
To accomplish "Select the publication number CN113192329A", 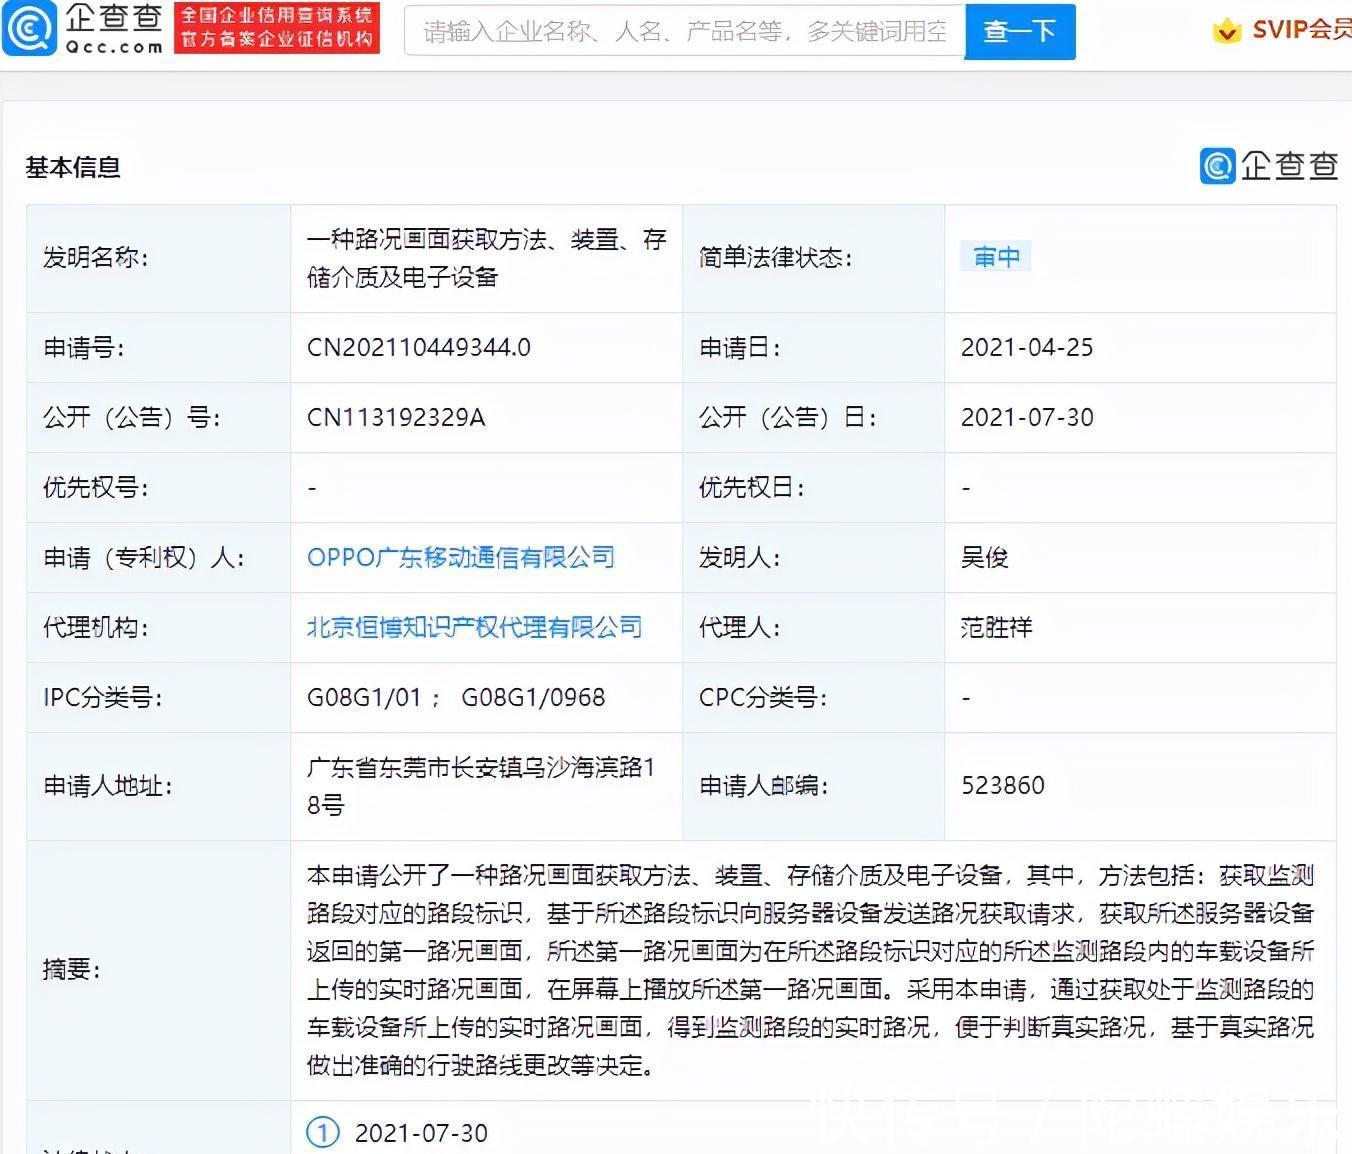I will [x=396, y=417].
